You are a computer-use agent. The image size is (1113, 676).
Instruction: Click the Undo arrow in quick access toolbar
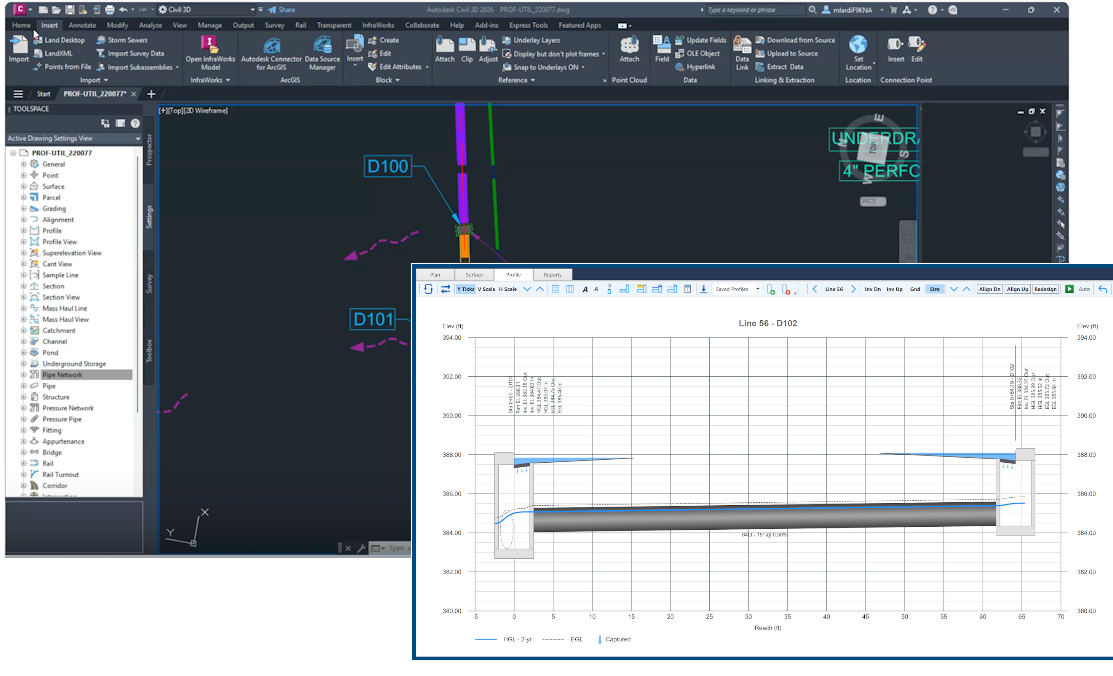pos(124,10)
